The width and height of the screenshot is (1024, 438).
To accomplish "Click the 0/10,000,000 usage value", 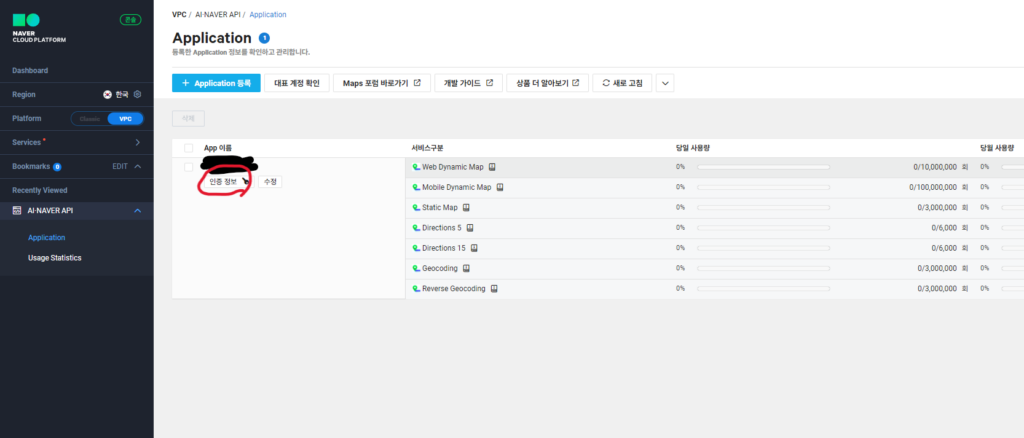I will click(x=935, y=167).
